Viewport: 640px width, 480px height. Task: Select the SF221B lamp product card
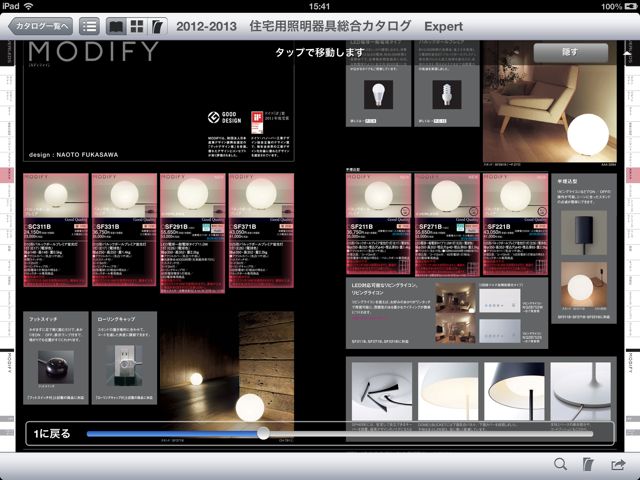pos(516,224)
